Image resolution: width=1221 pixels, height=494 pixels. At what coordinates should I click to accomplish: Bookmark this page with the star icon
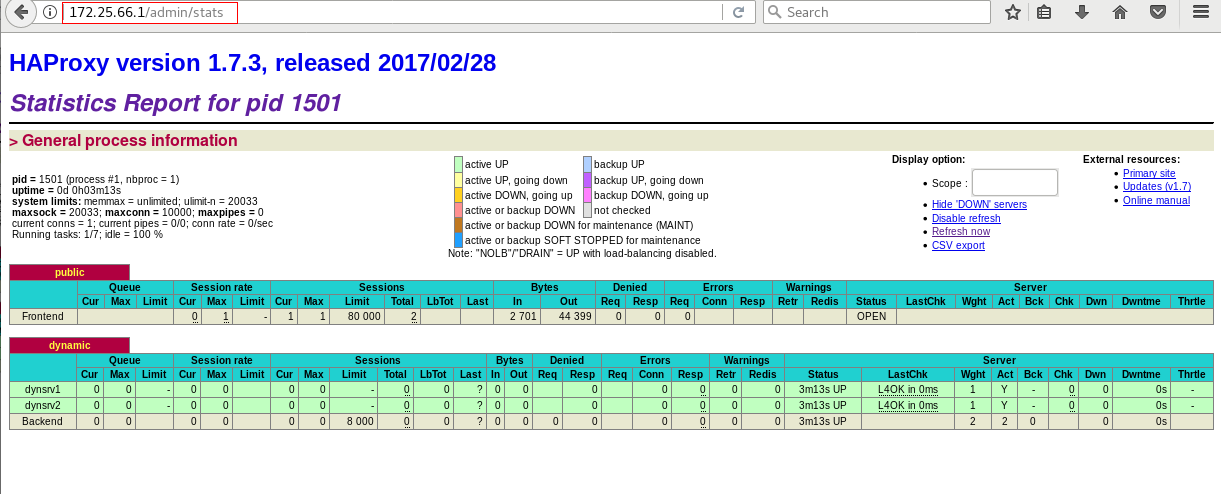pyautogui.click(x=1013, y=13)
